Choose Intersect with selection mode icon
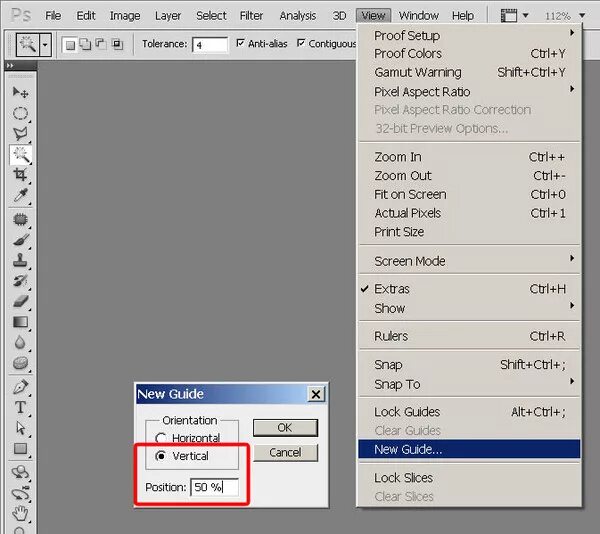Screen dimensions: 600x534 tap(117, 44)
